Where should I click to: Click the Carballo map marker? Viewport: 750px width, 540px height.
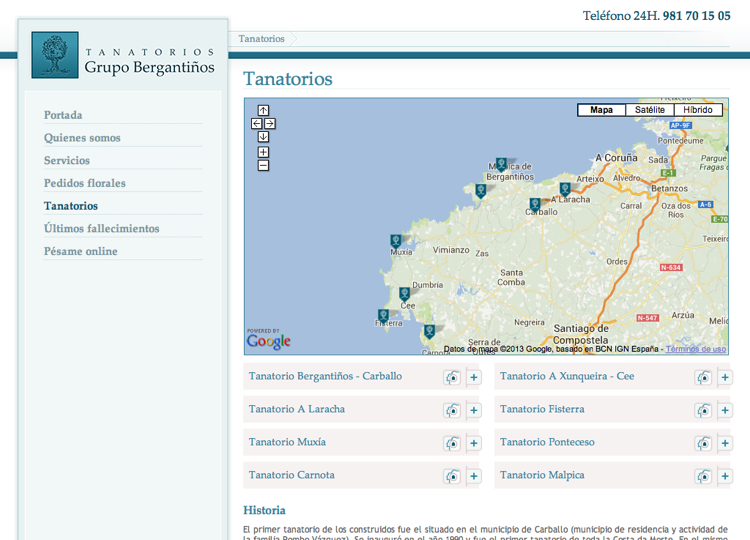pos(535,205)
